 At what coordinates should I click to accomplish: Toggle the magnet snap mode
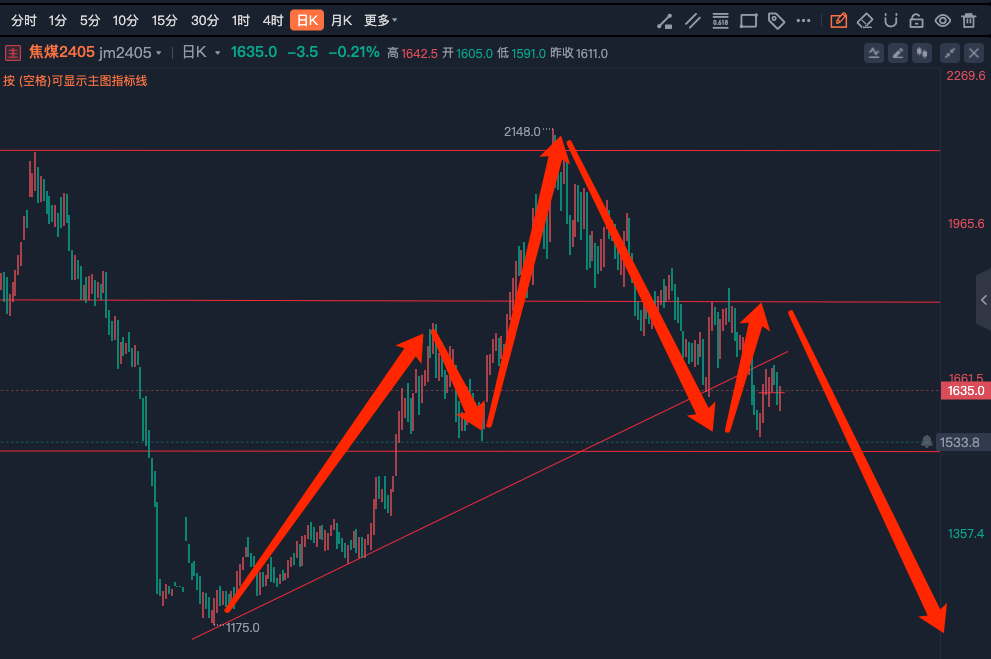891,21
